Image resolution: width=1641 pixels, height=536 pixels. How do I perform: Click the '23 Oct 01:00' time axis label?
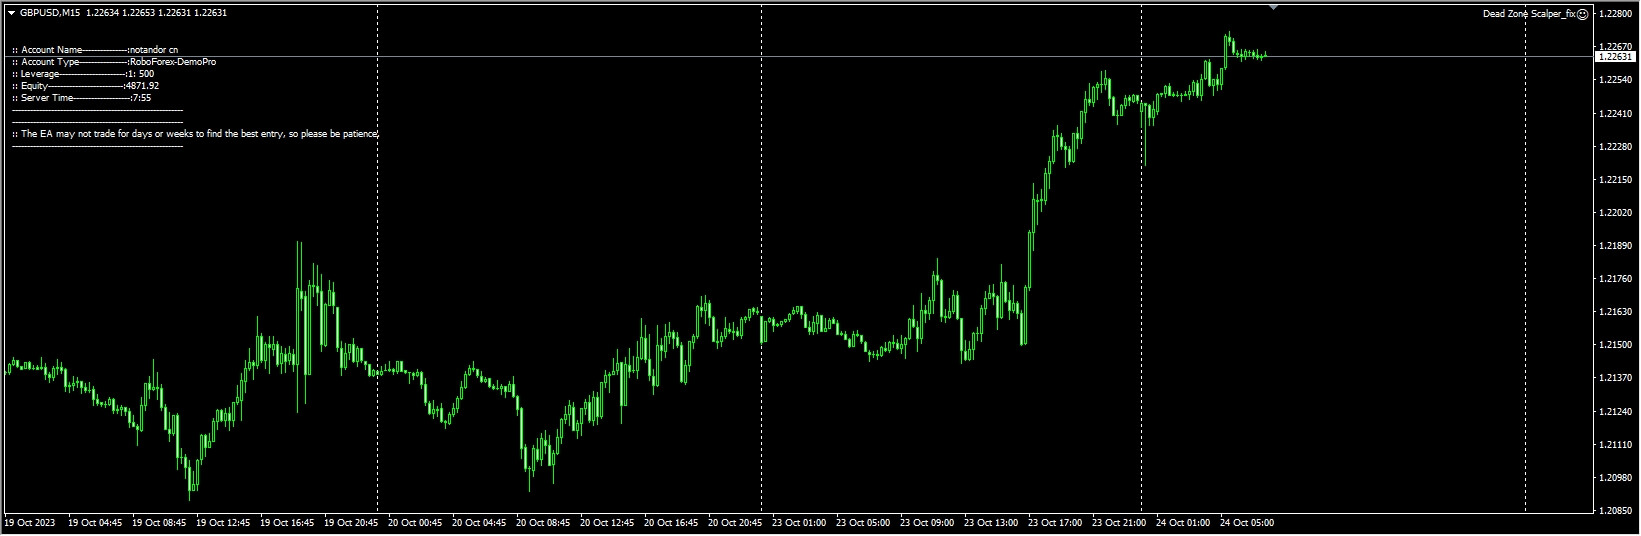(799, 522)
